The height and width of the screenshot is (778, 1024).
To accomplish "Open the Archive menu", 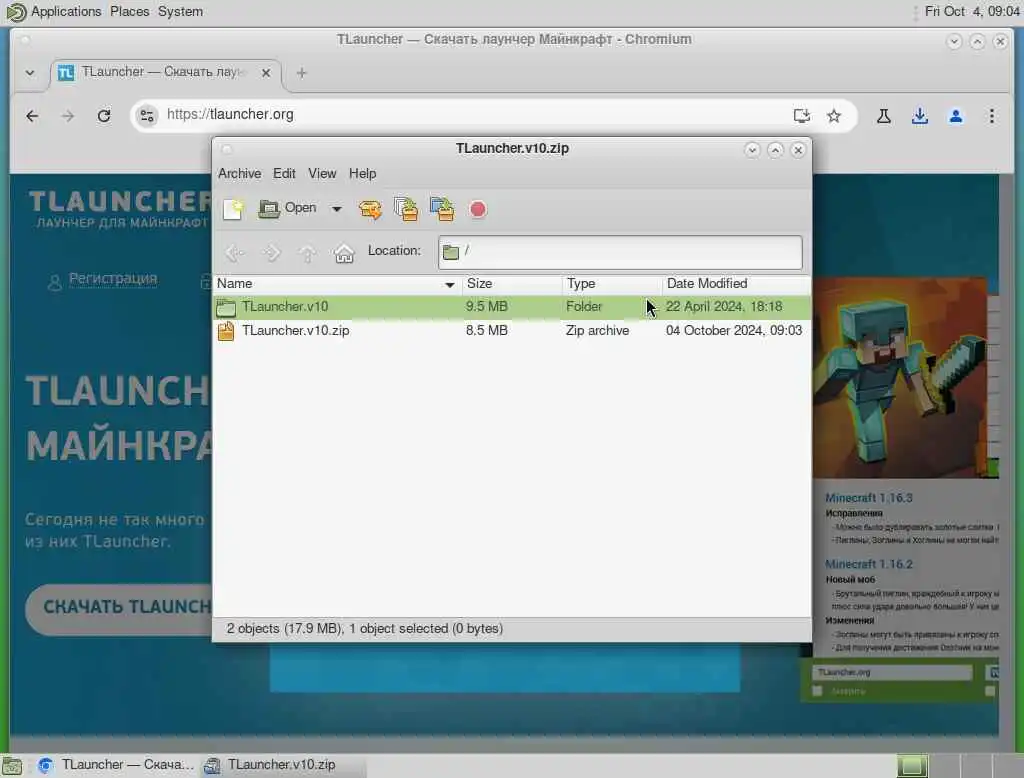I will (x=239, y=174).
